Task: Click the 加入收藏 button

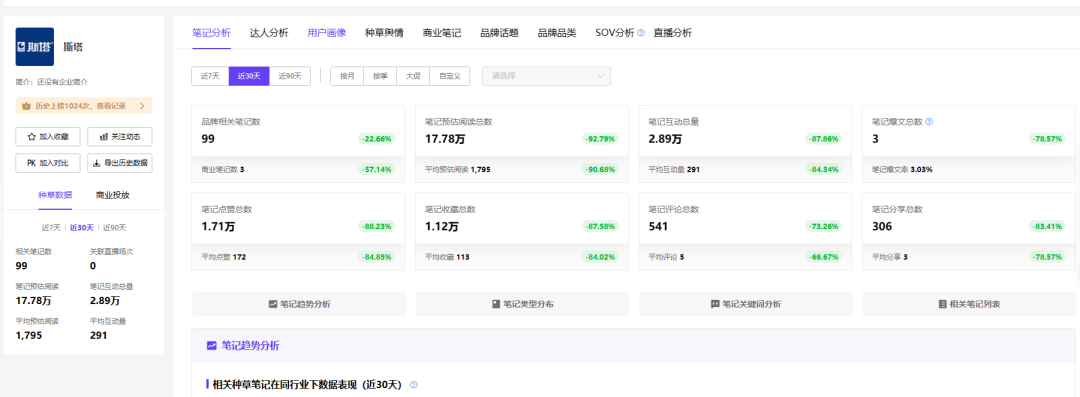Action: click(48, 136)
